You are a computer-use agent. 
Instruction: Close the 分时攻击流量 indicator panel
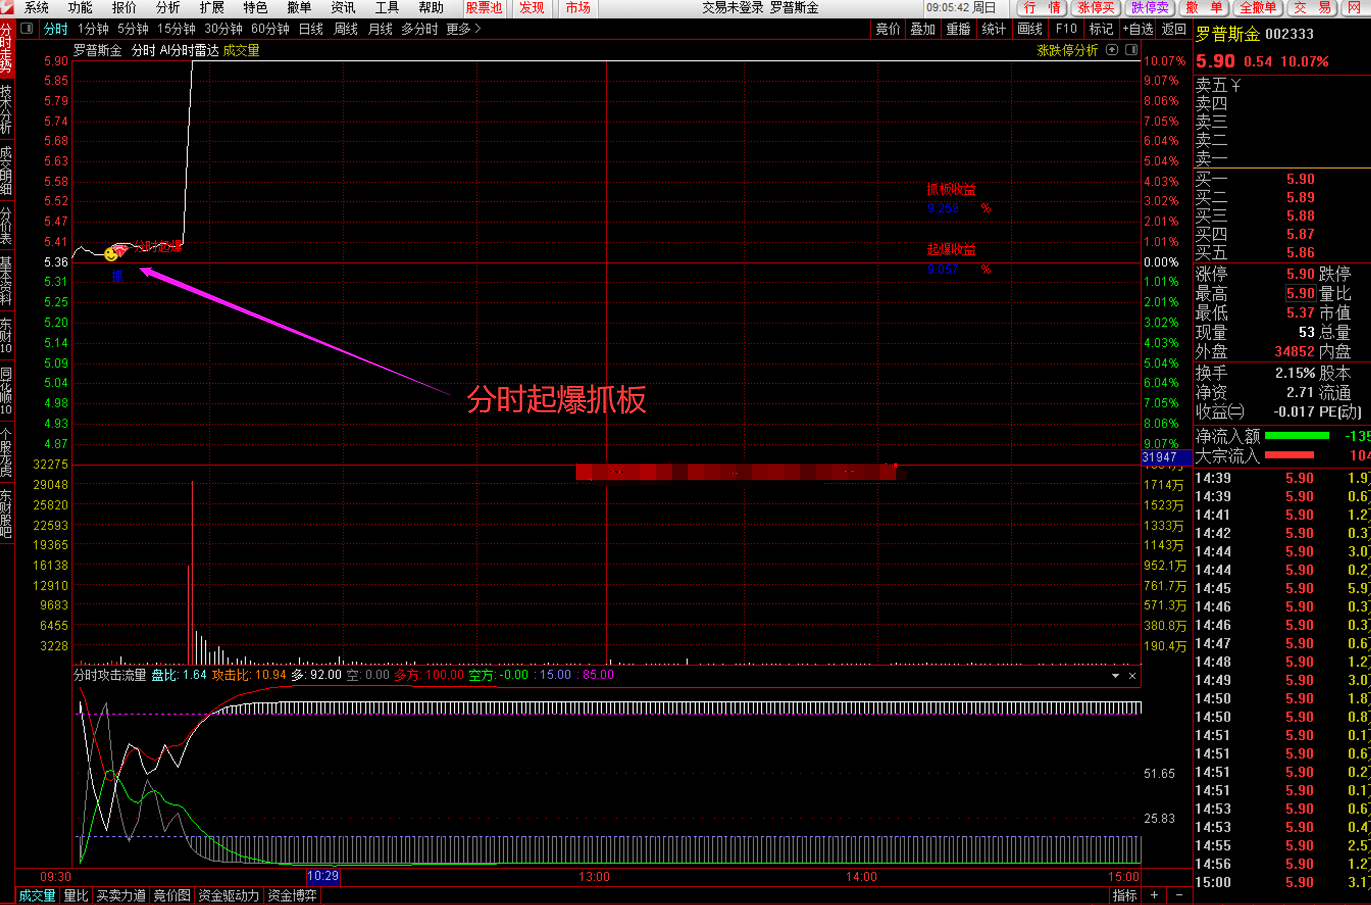pyautogui.click(x=1132, y=676)
